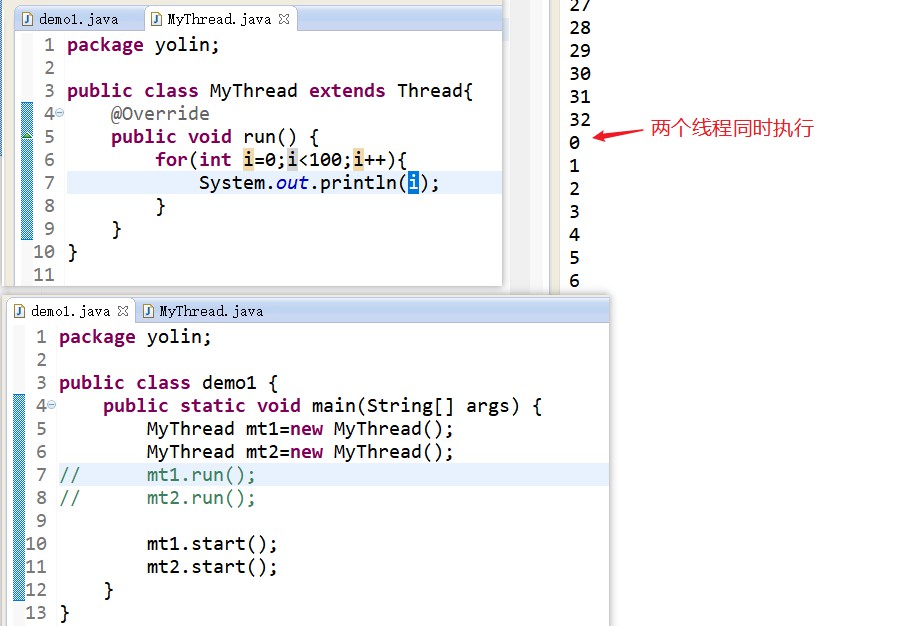Image resolution: width=897 pixels, height=626 pixels.
Task: Click the 'mt2.start();' line
Action: [212, 566]
